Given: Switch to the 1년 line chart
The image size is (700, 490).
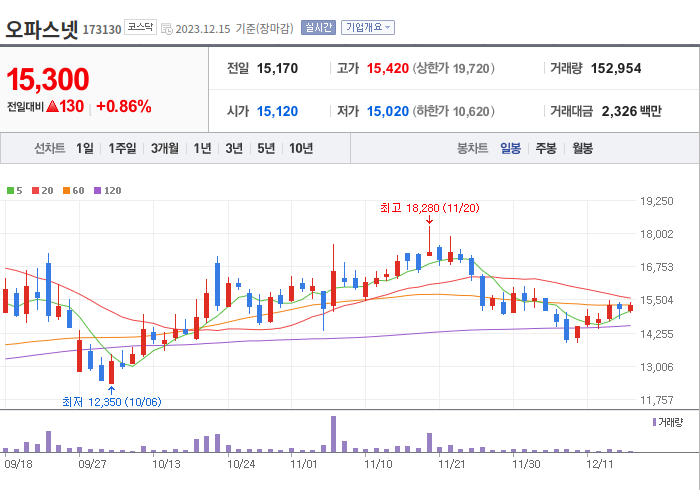Looking at the screenshot, I should (x=202, y=148).
